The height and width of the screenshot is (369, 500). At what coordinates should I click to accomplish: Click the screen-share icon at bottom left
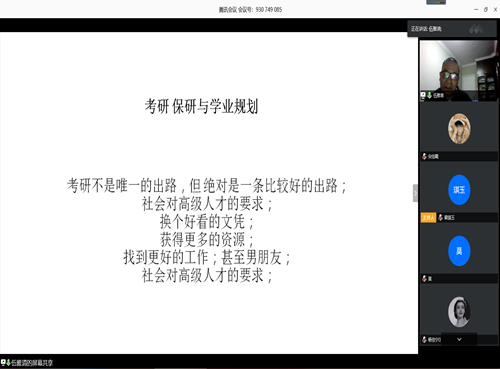point(3,362)
